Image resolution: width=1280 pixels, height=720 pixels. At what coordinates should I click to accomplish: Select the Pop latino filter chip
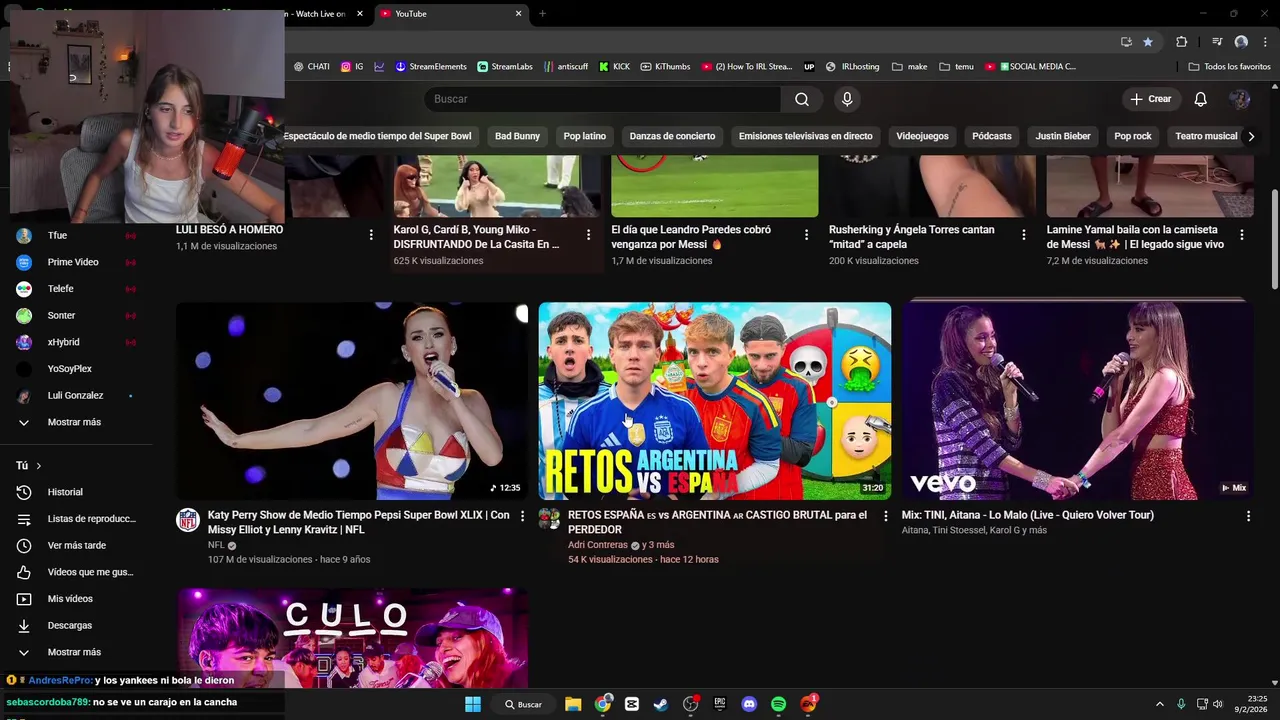pyautogui.click(x=584, y=136)
